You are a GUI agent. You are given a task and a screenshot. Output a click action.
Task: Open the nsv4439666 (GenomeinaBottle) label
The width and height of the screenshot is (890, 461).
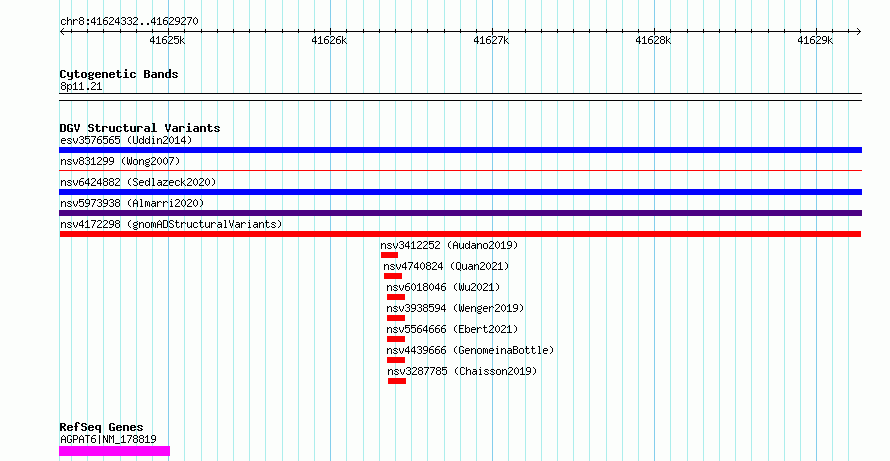(470, 350)
